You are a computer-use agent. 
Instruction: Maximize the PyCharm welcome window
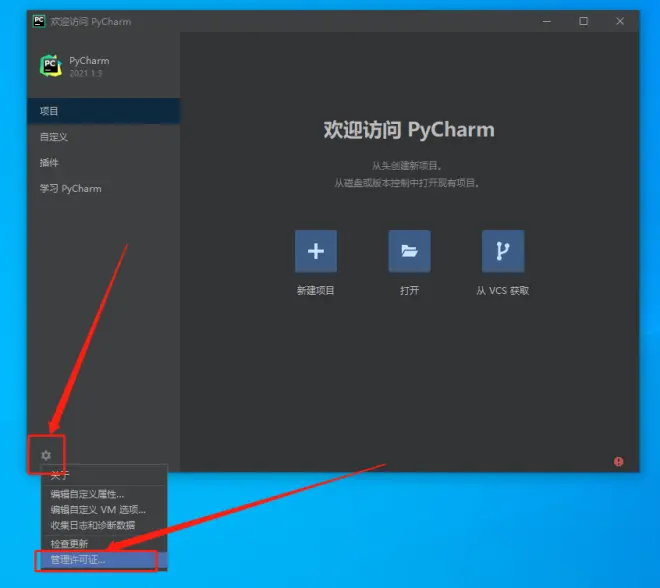583,21
